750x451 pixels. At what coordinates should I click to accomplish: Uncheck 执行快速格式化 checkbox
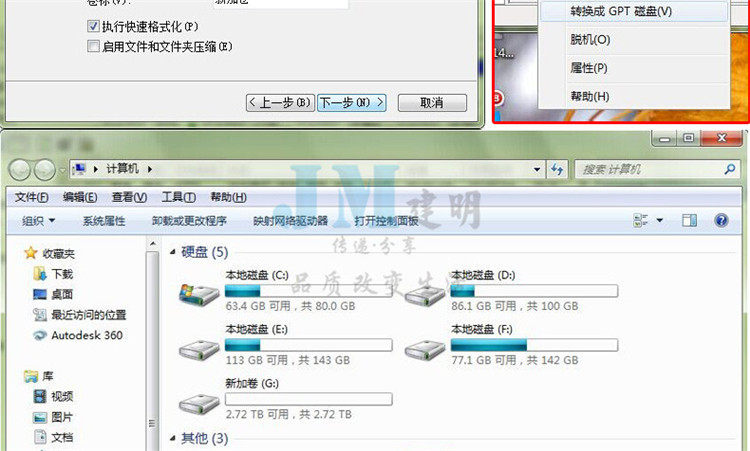pyautogui.click(x=93, y=26)
